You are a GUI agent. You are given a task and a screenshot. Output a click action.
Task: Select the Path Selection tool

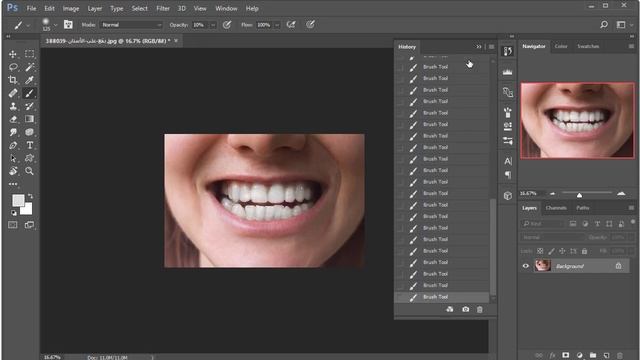[13, 158]
